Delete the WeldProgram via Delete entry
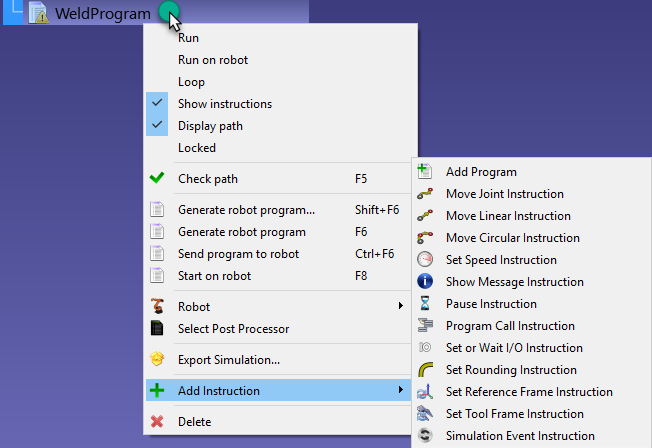This screenshot has height=448, width=652. [194, 422]
